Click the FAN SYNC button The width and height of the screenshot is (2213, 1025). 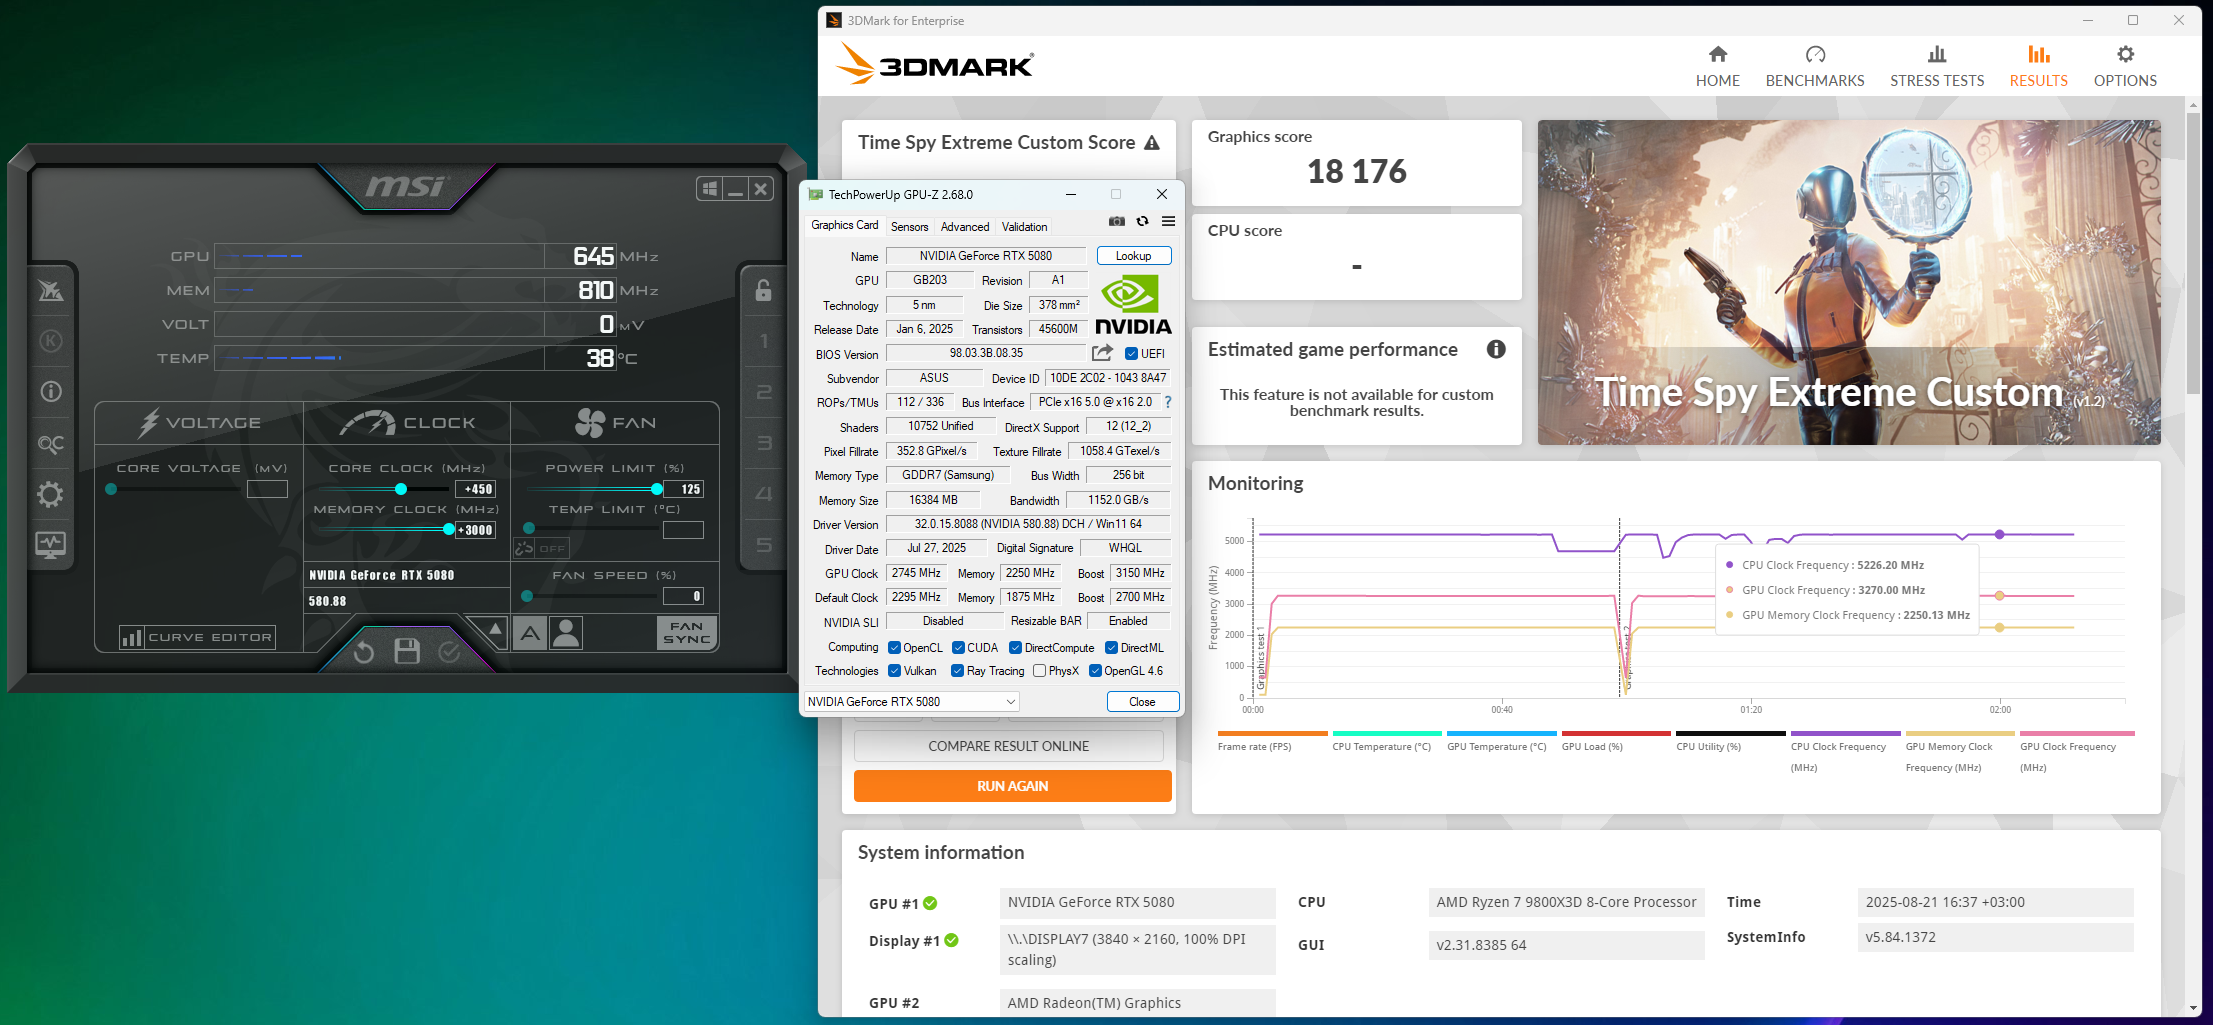click(687, 633)
